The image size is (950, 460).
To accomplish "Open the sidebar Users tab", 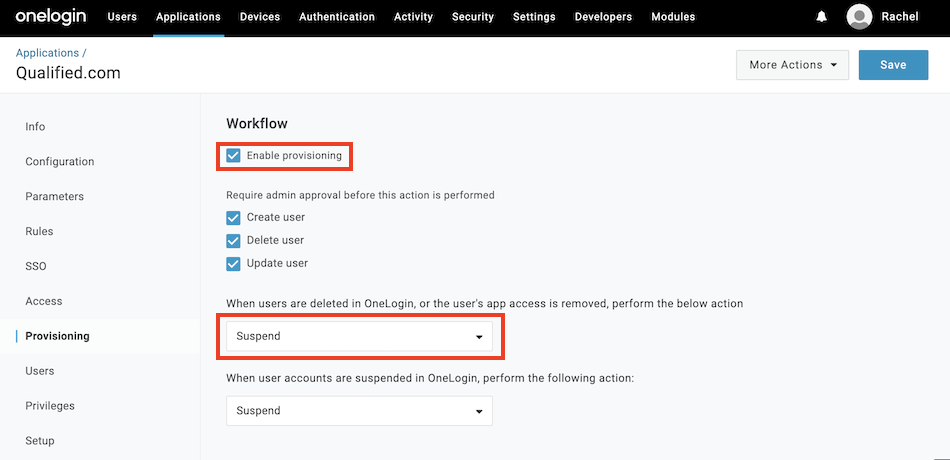I will pos(39,371).
